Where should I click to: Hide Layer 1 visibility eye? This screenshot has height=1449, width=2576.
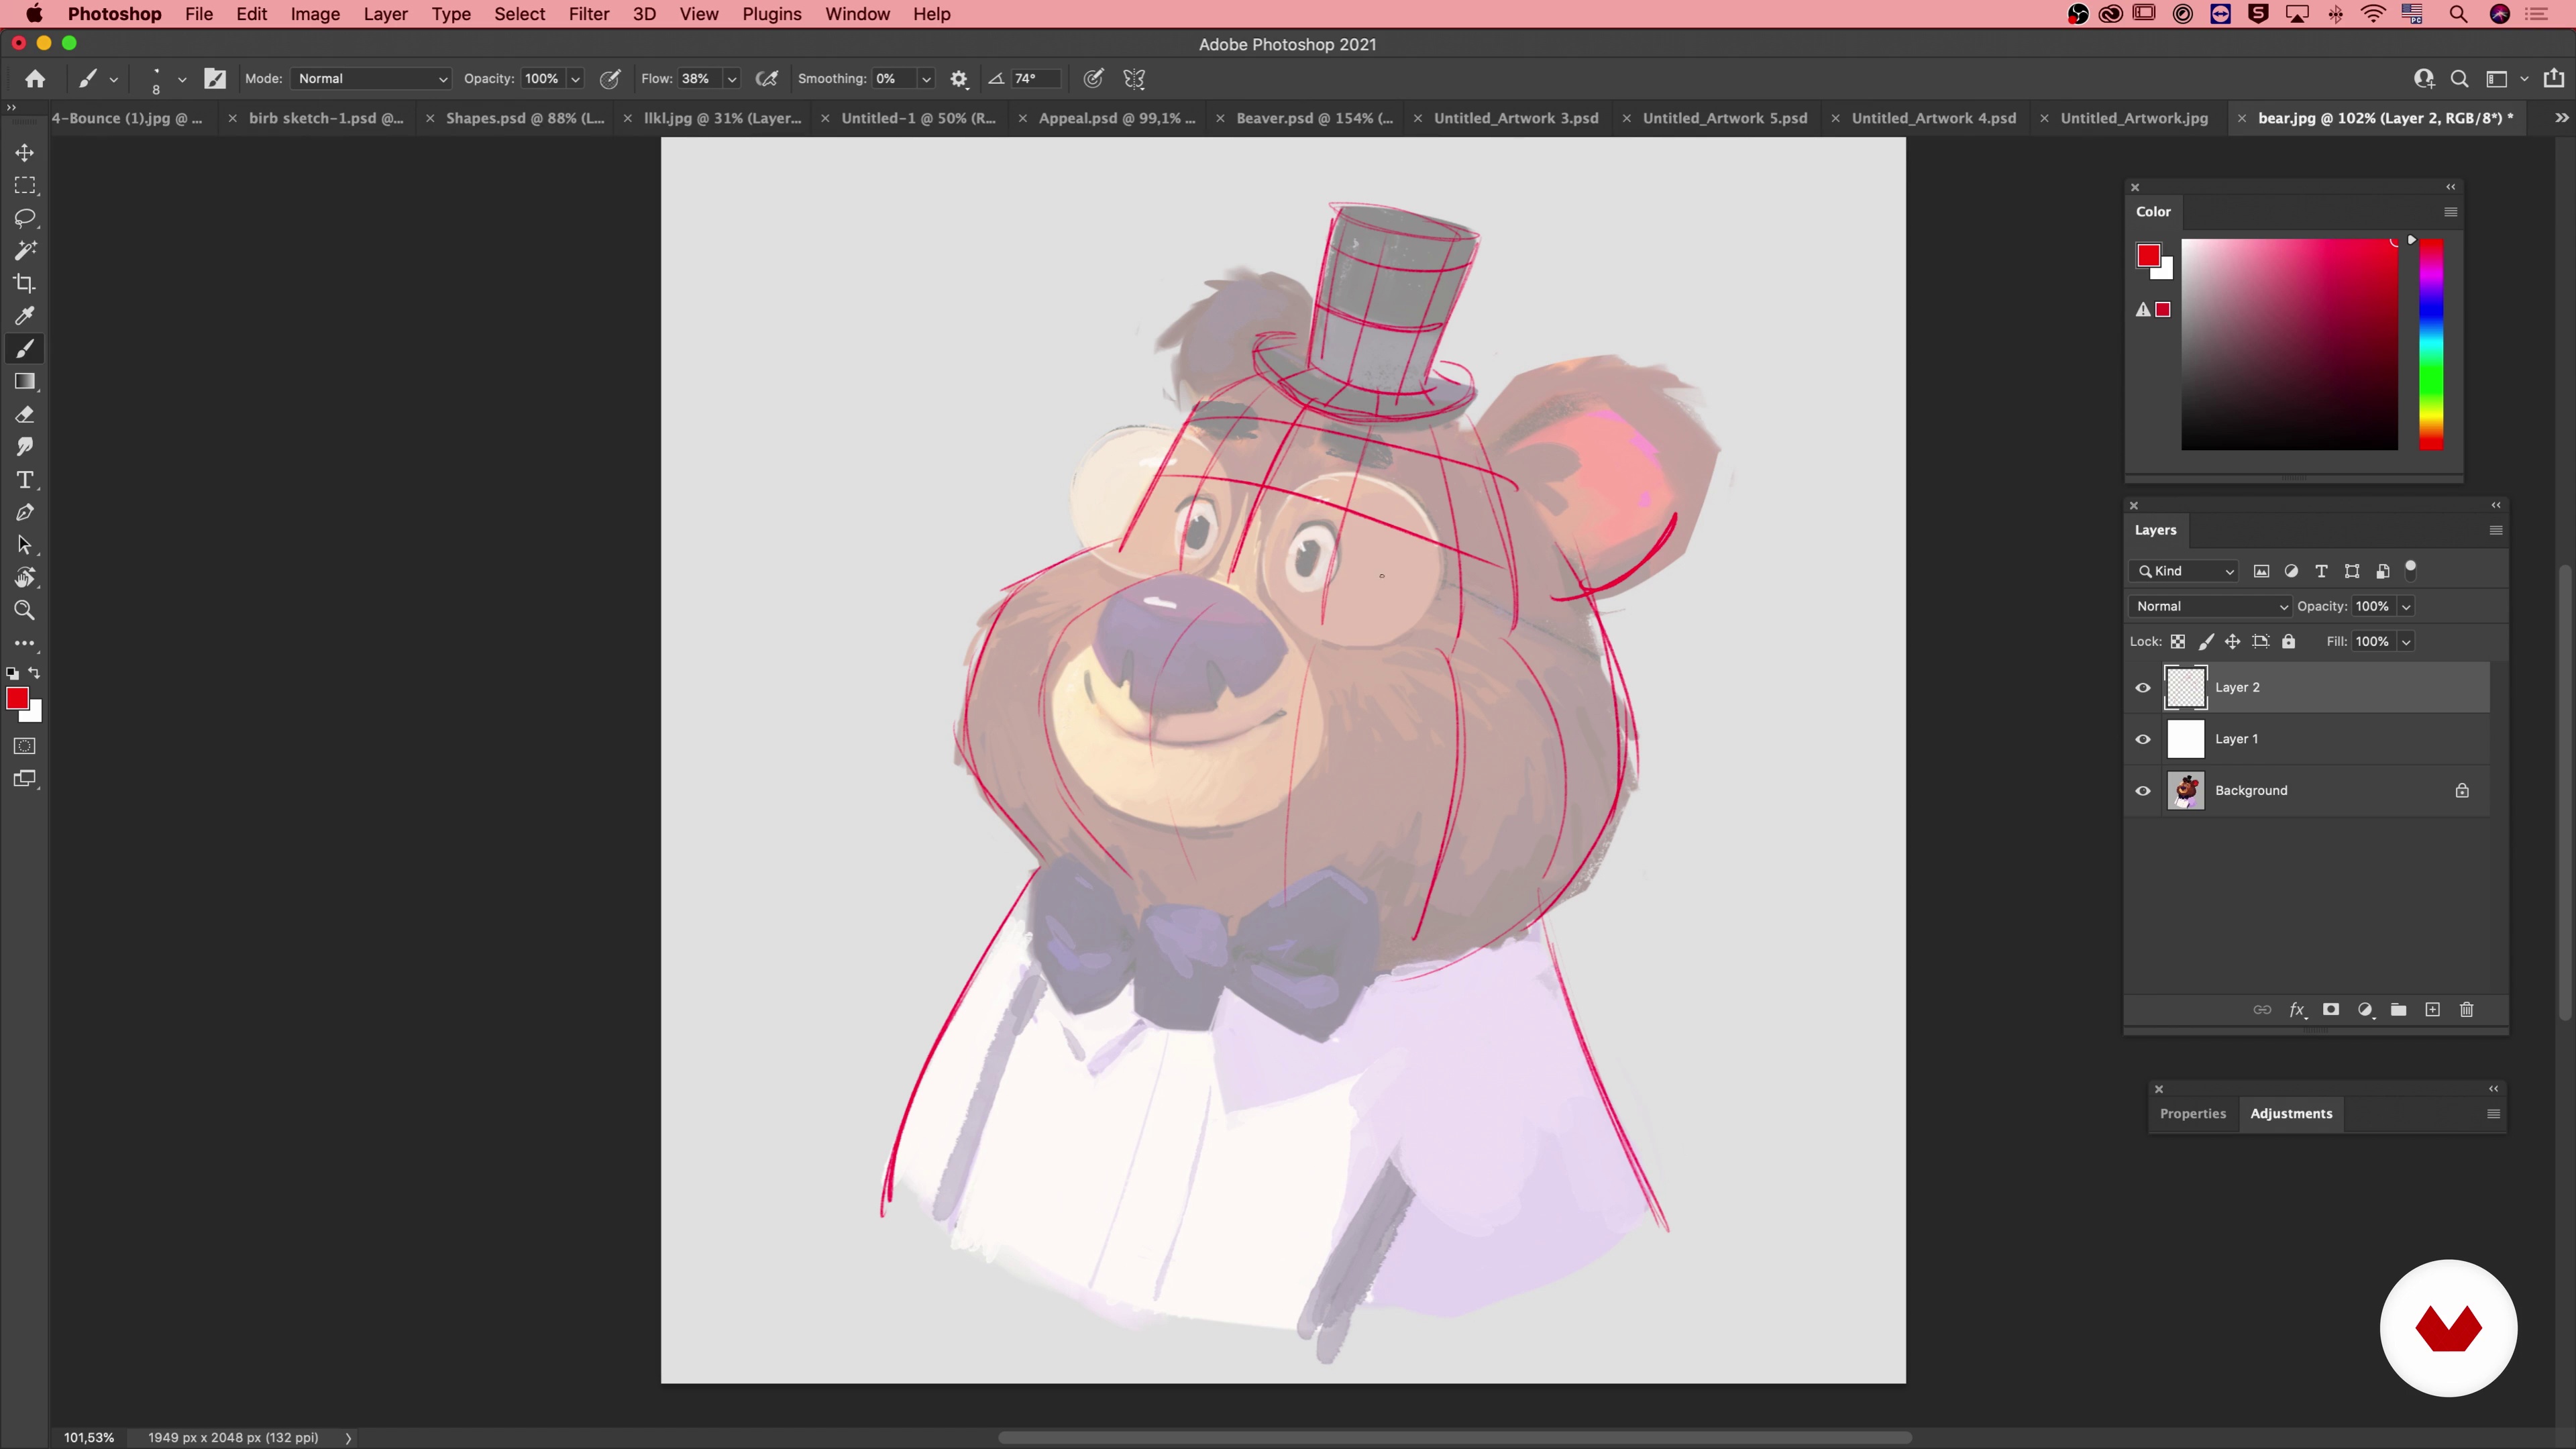[2143, 739]
